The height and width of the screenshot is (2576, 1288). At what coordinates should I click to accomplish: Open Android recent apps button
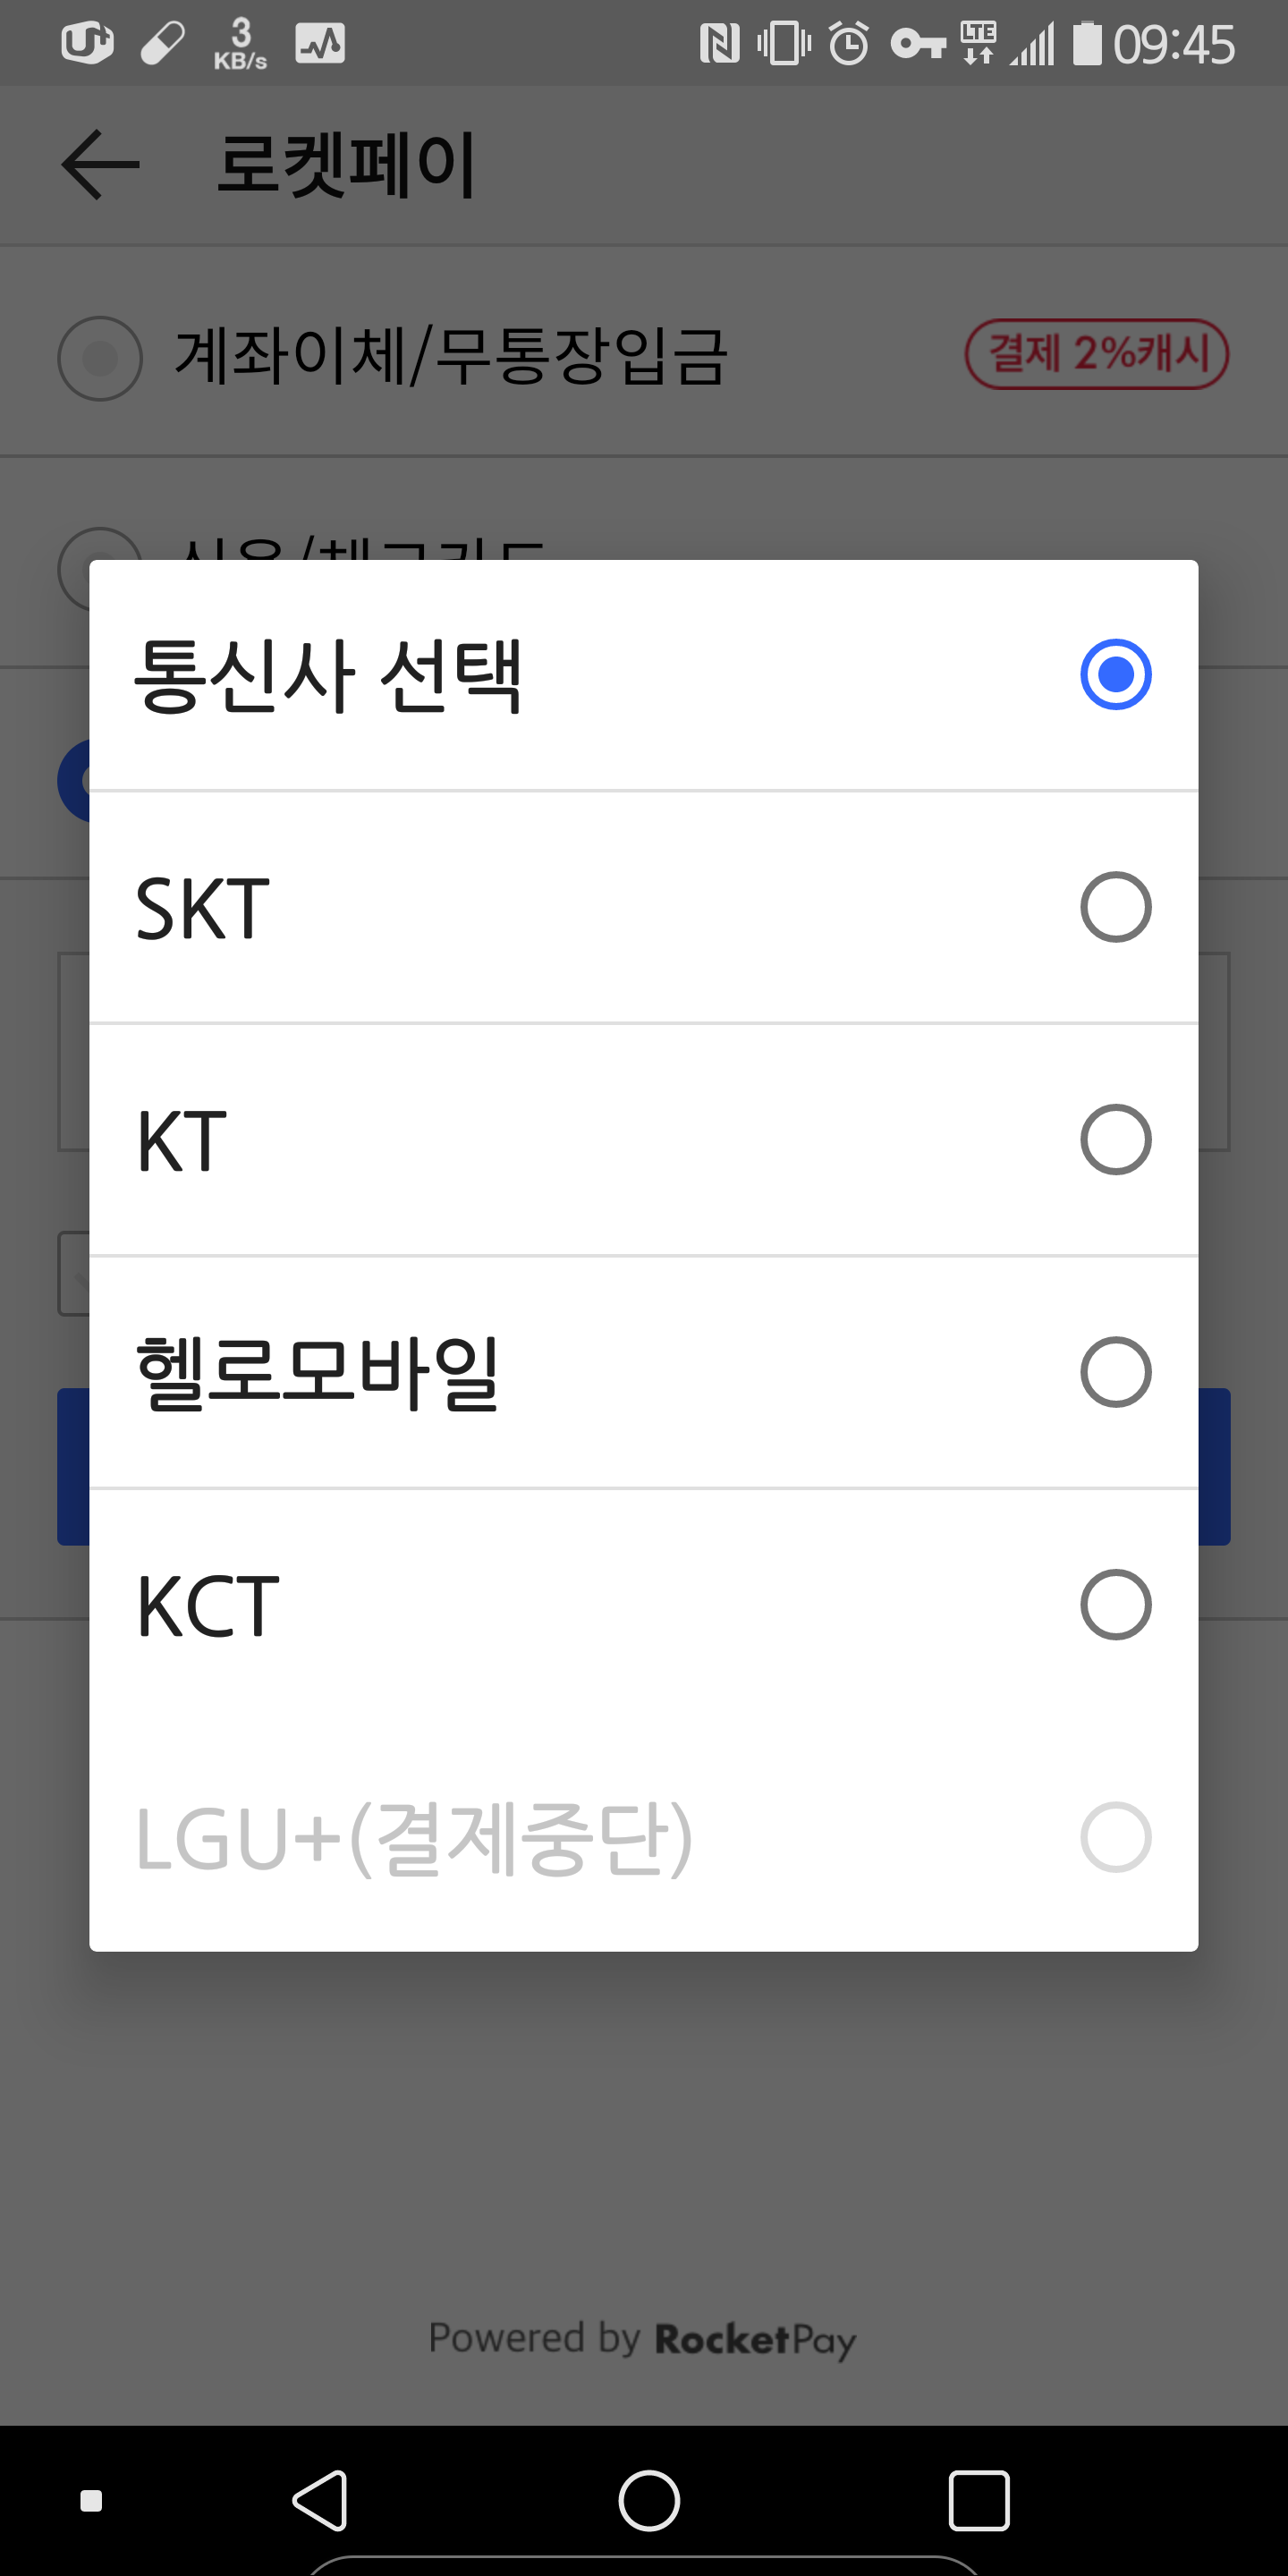tap(978, 2500)
